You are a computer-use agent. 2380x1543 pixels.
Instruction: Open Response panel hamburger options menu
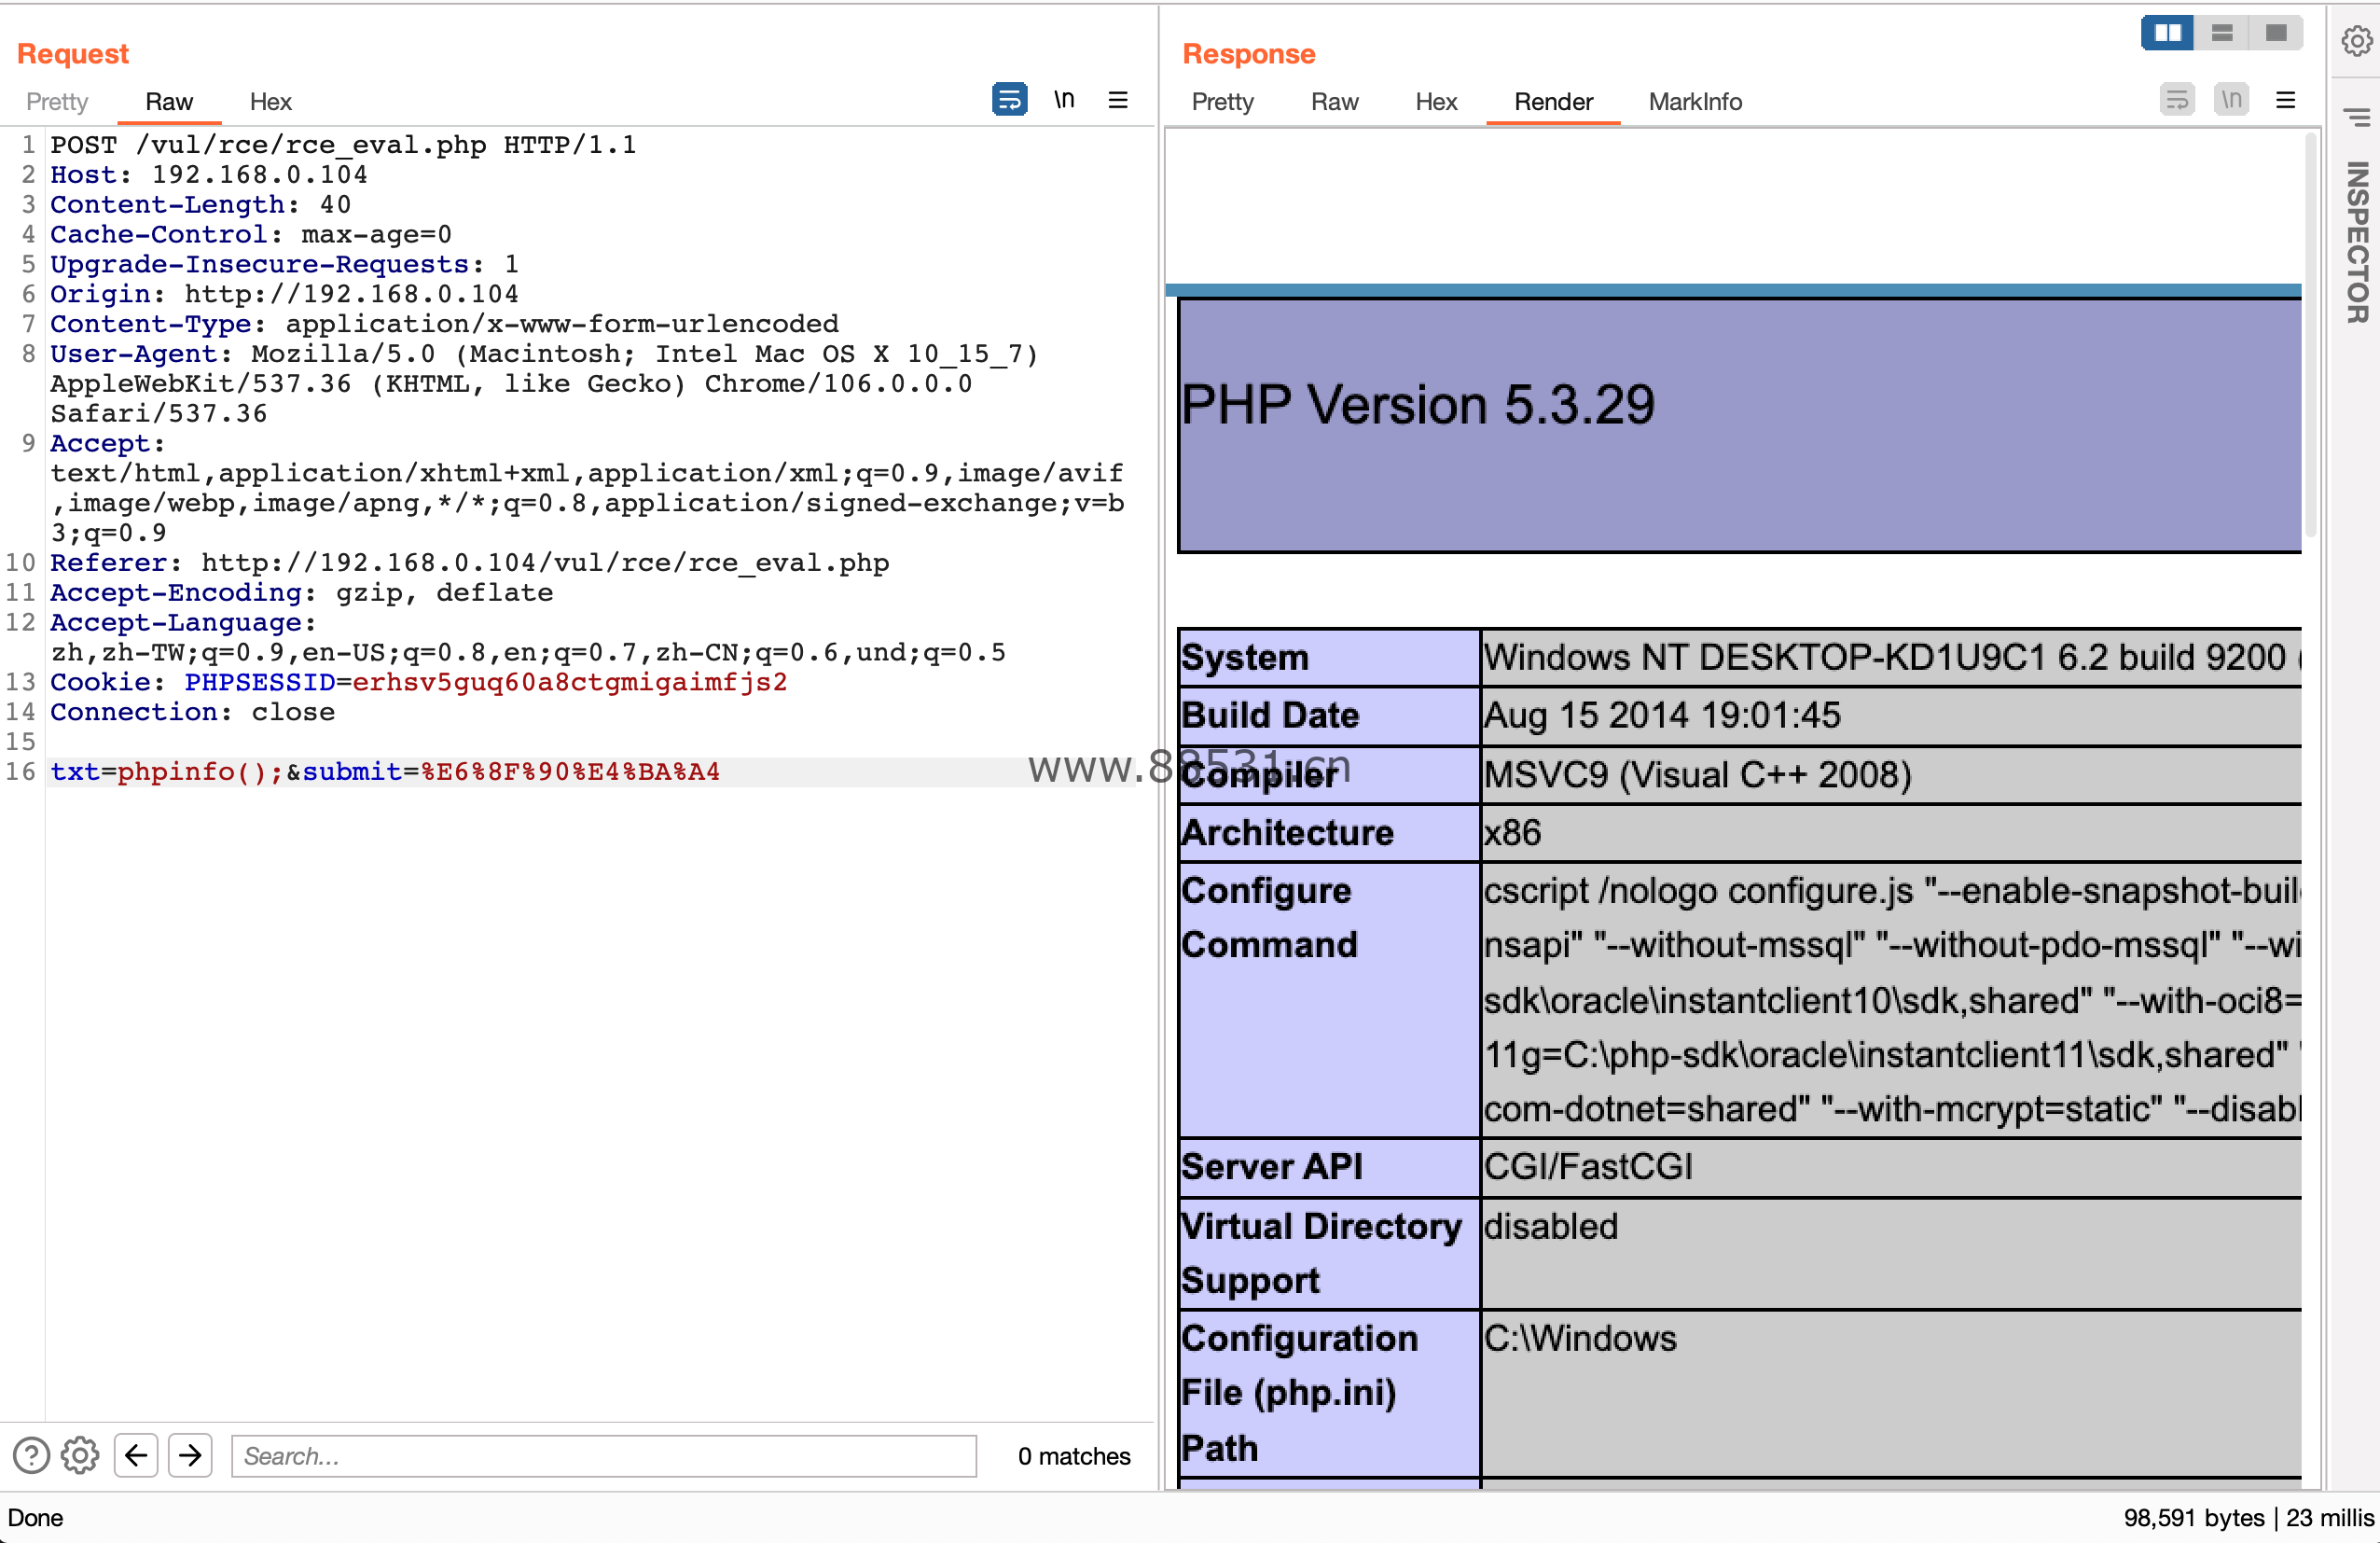tap(2285, 100)
